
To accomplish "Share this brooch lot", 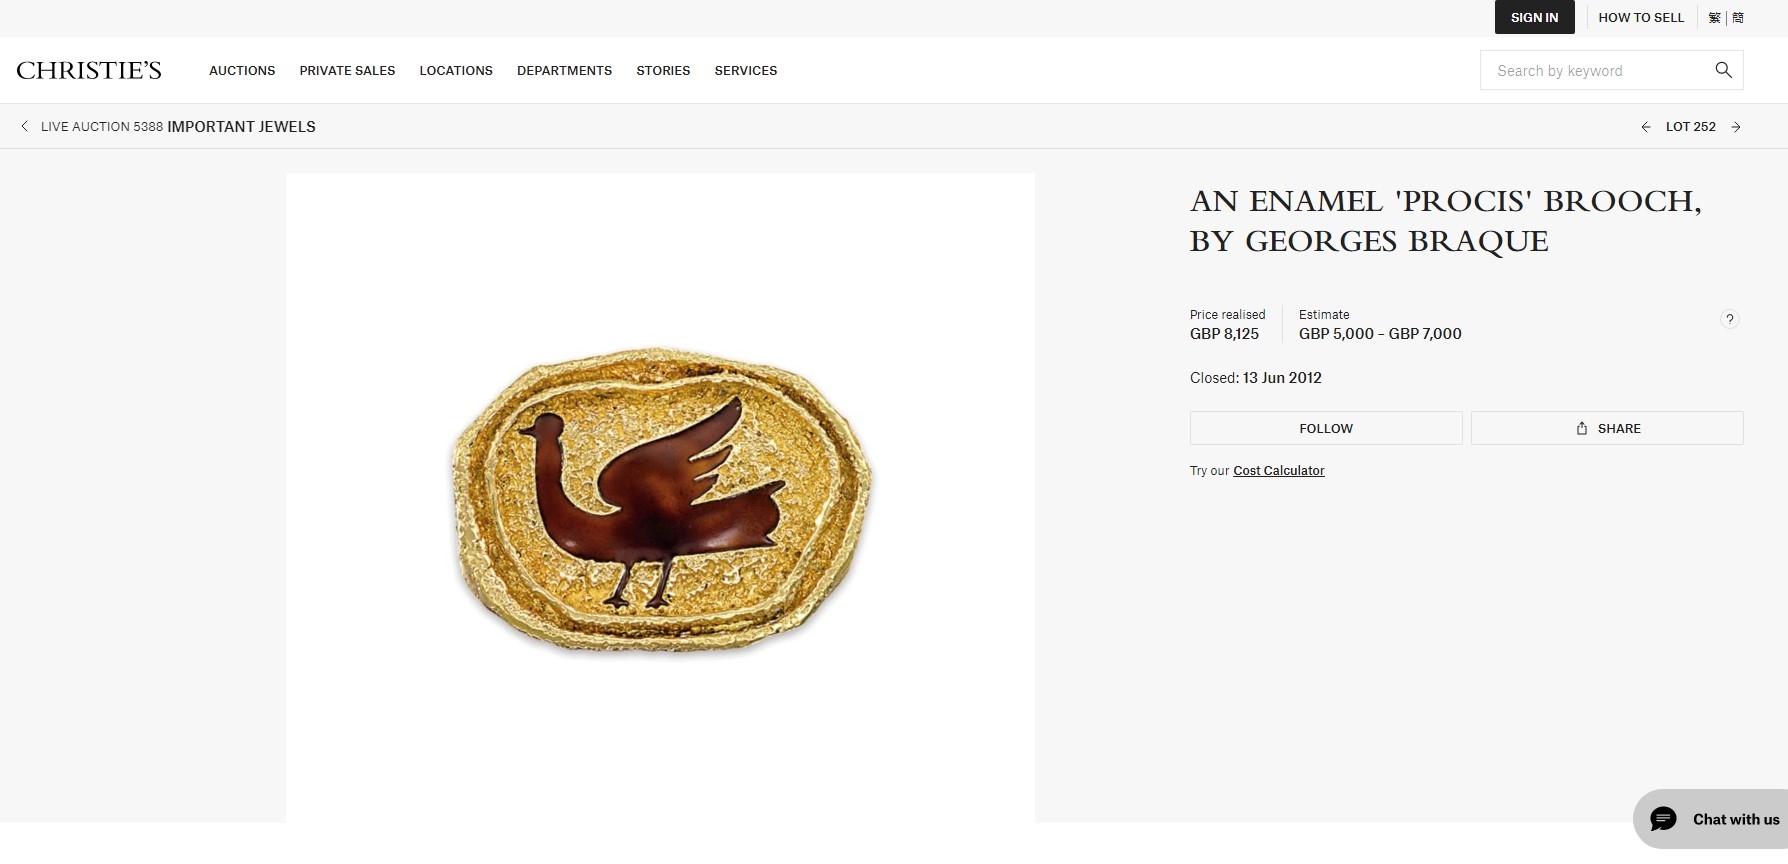I will 1607,428.
